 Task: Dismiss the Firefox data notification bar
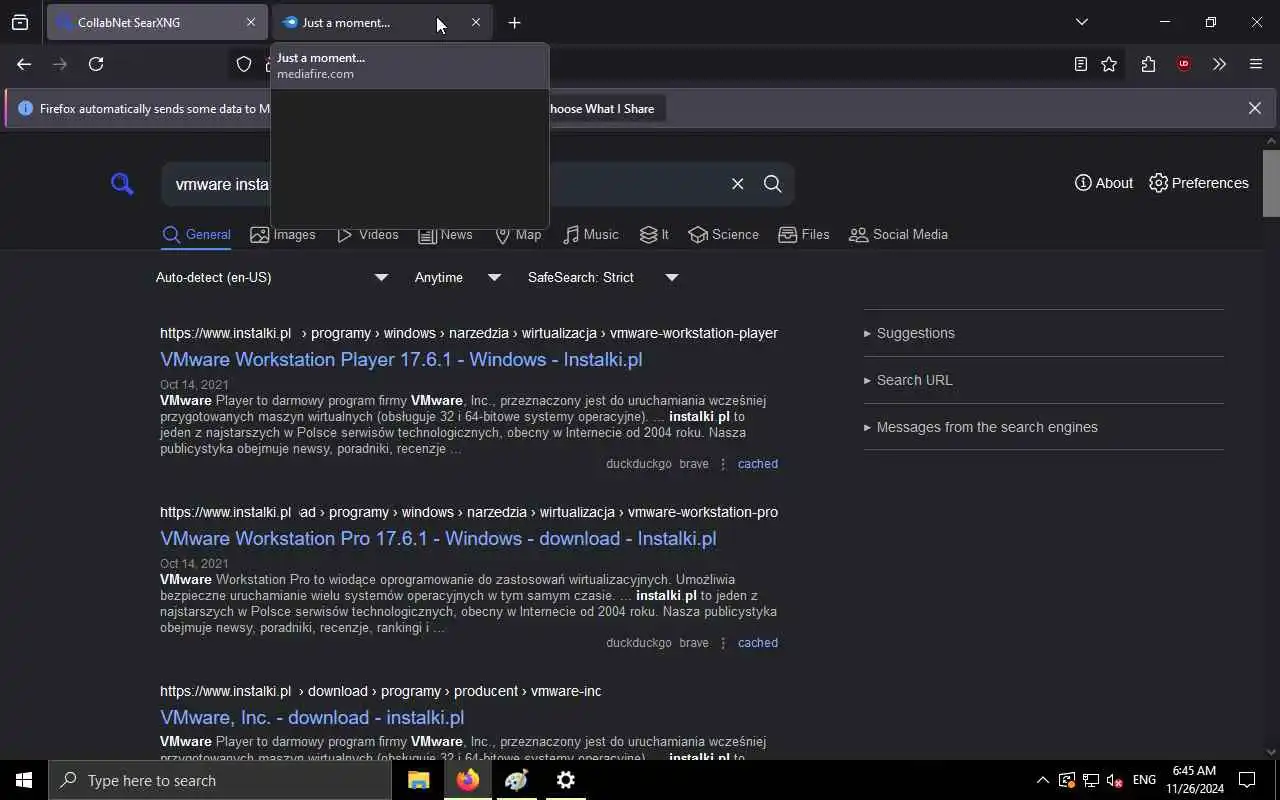(1254, 108)
